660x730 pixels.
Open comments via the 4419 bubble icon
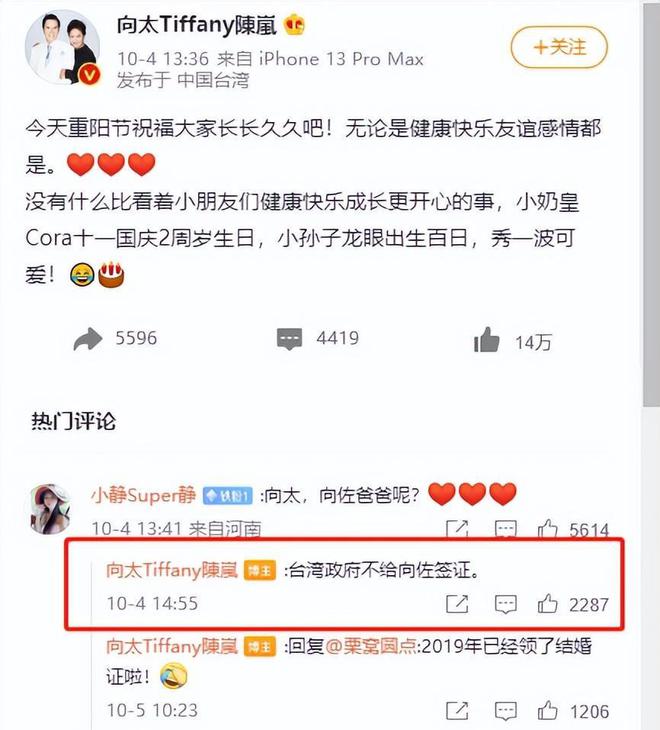coord(289,338)
